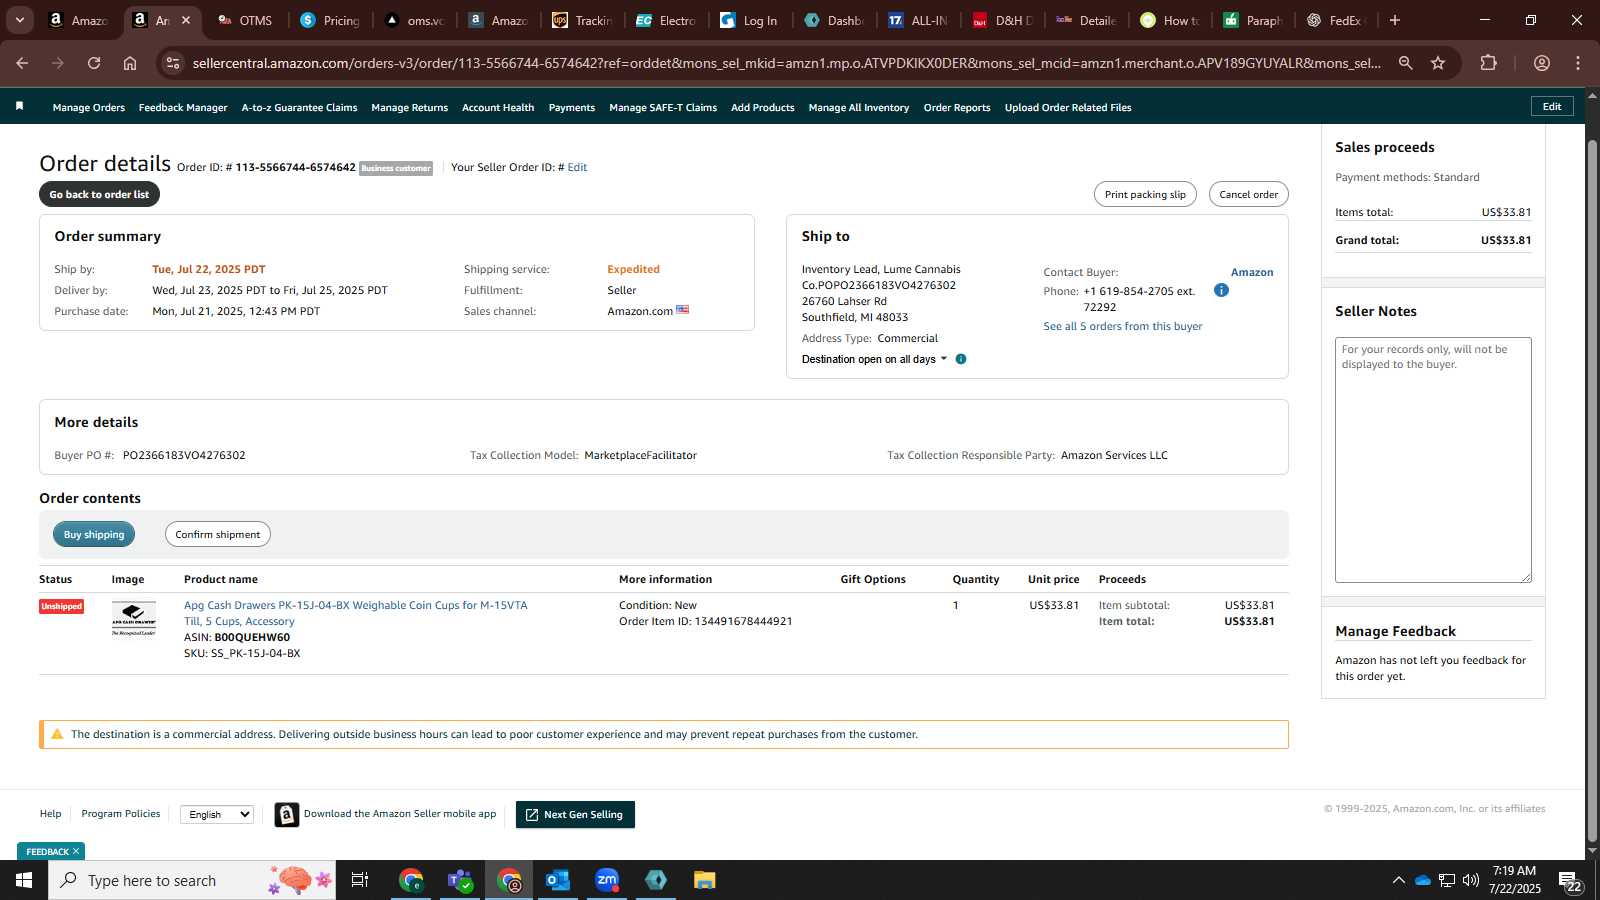The height and width of the screenshot is (900, 1600).
Task: Click the Next Gen Selling button
Action: (x=575, y=814)
